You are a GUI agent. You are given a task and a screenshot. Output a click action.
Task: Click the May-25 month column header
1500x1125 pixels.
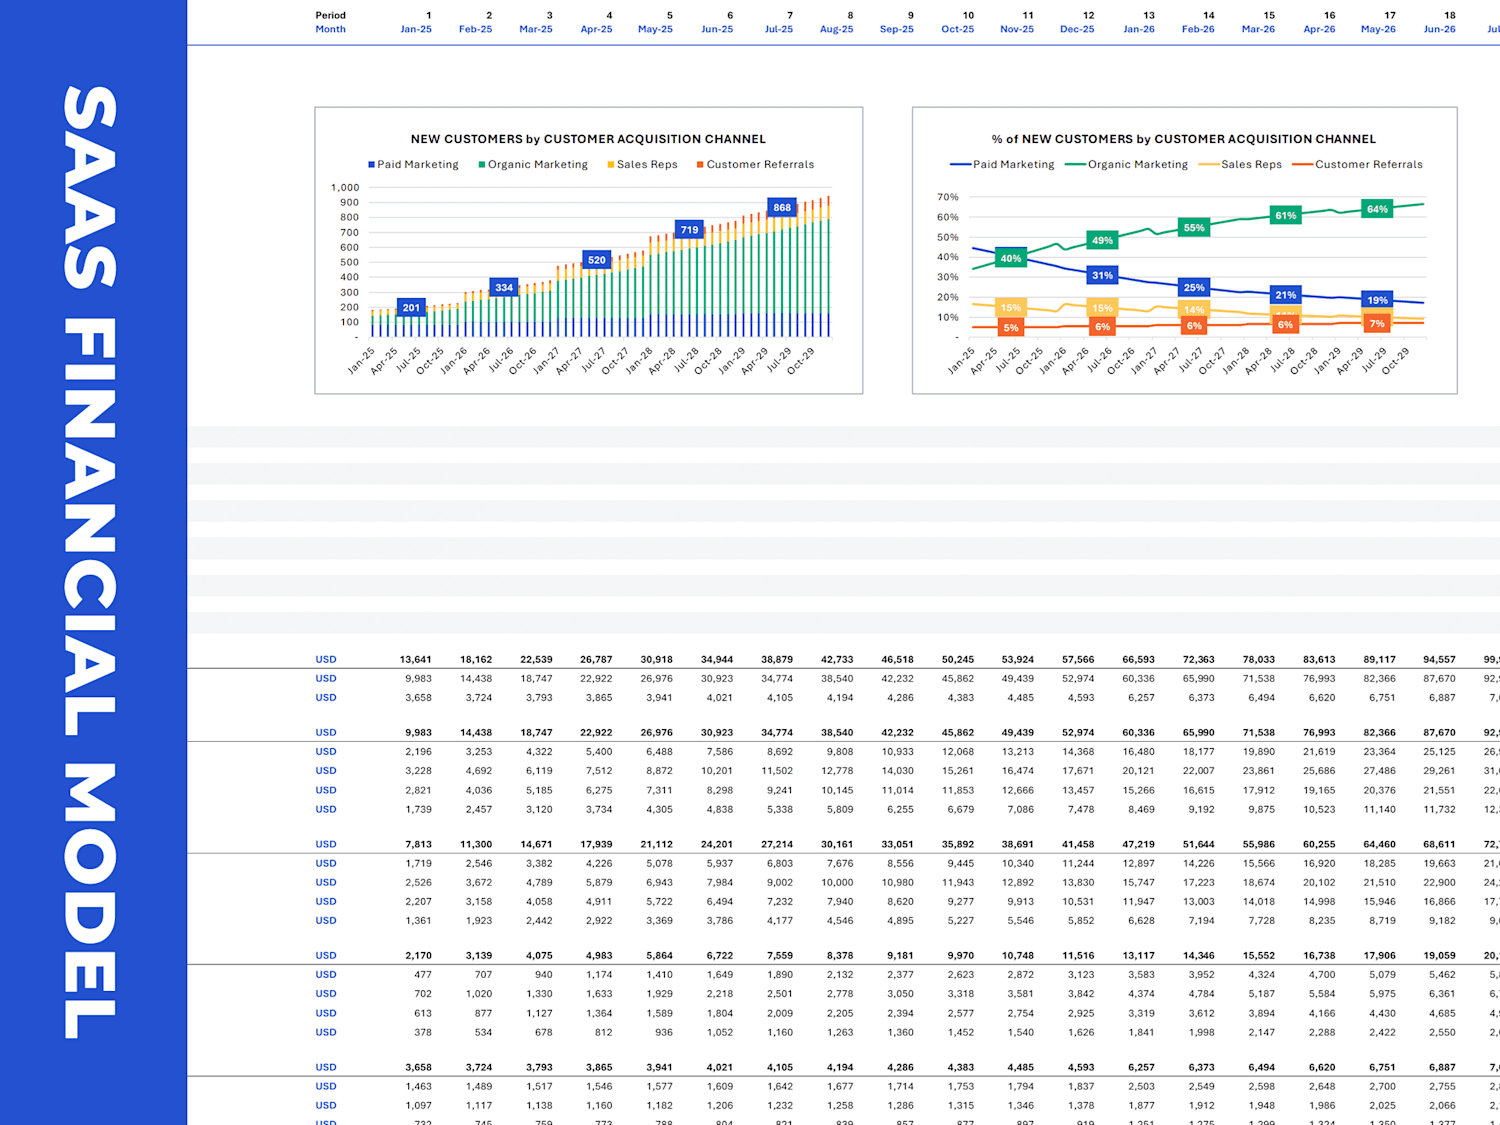click(655, 30)
